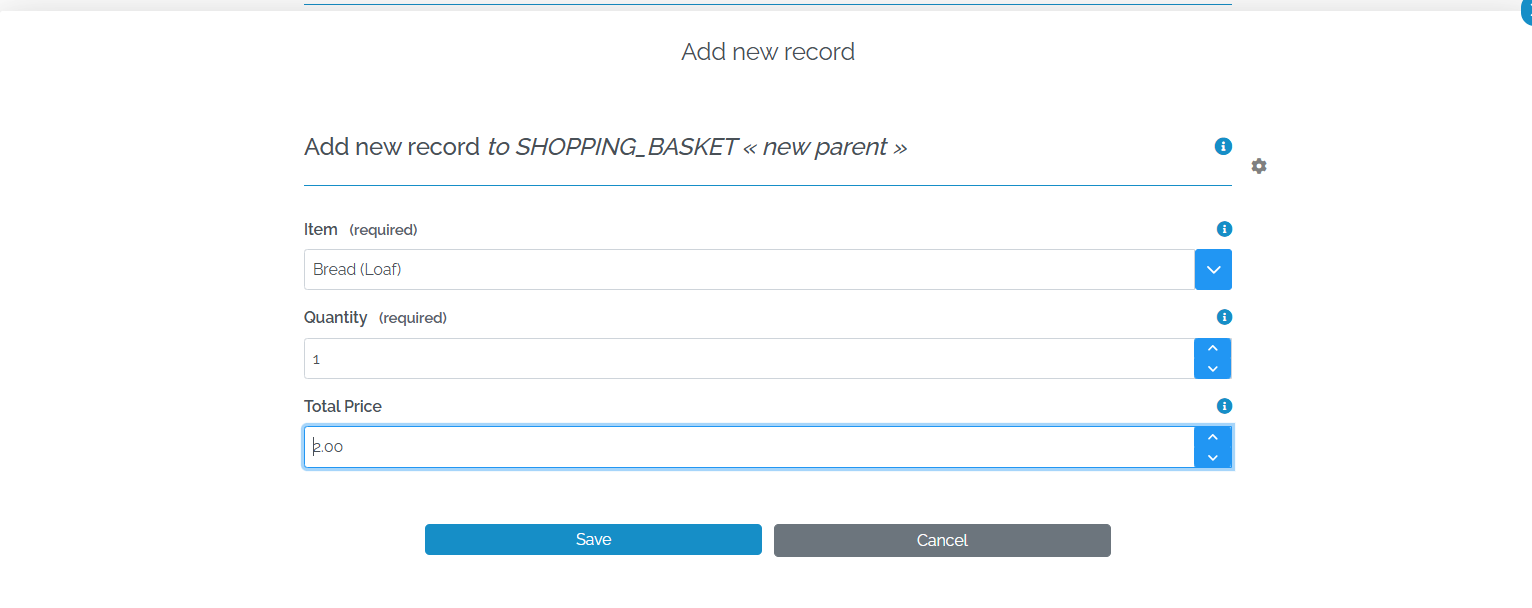The height and width of the screenshot is (608, 1532).
Task: Expand the Bread (Loaf) combo box
Action: pos(1212,269)
